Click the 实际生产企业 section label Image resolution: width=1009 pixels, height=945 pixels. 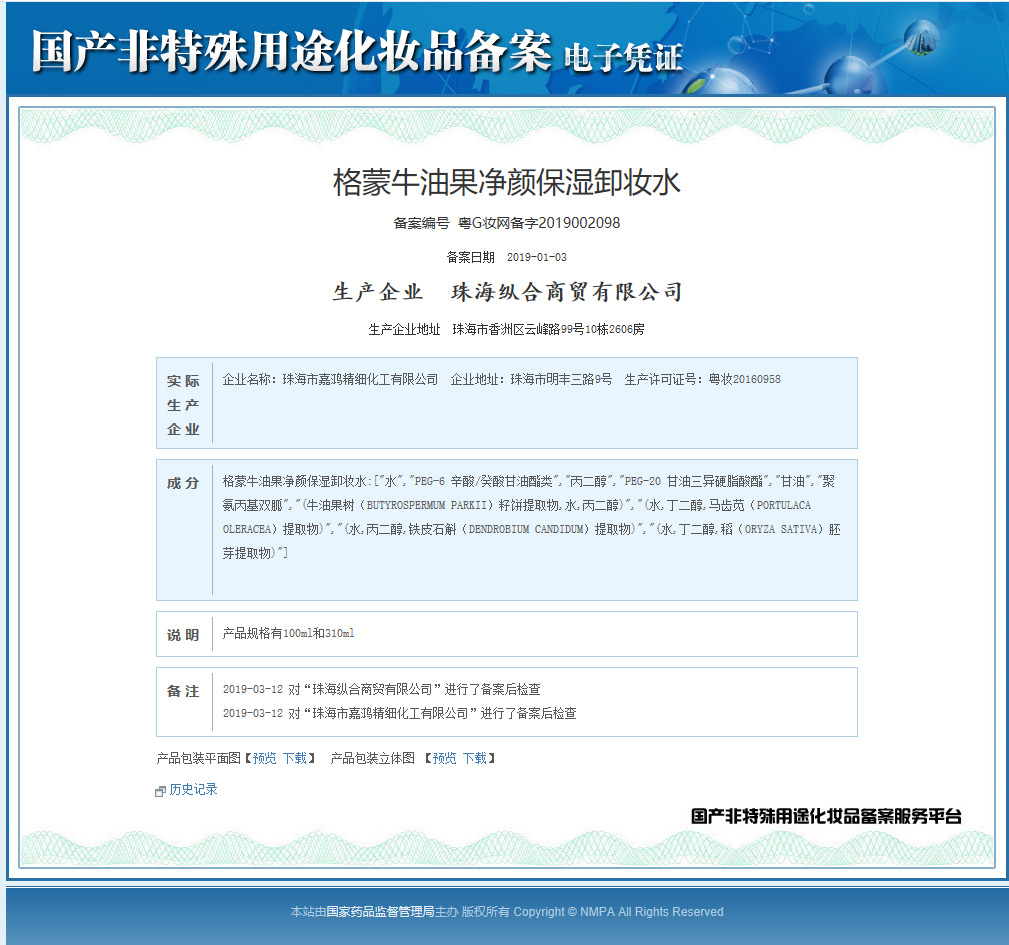tap(183, 405)
